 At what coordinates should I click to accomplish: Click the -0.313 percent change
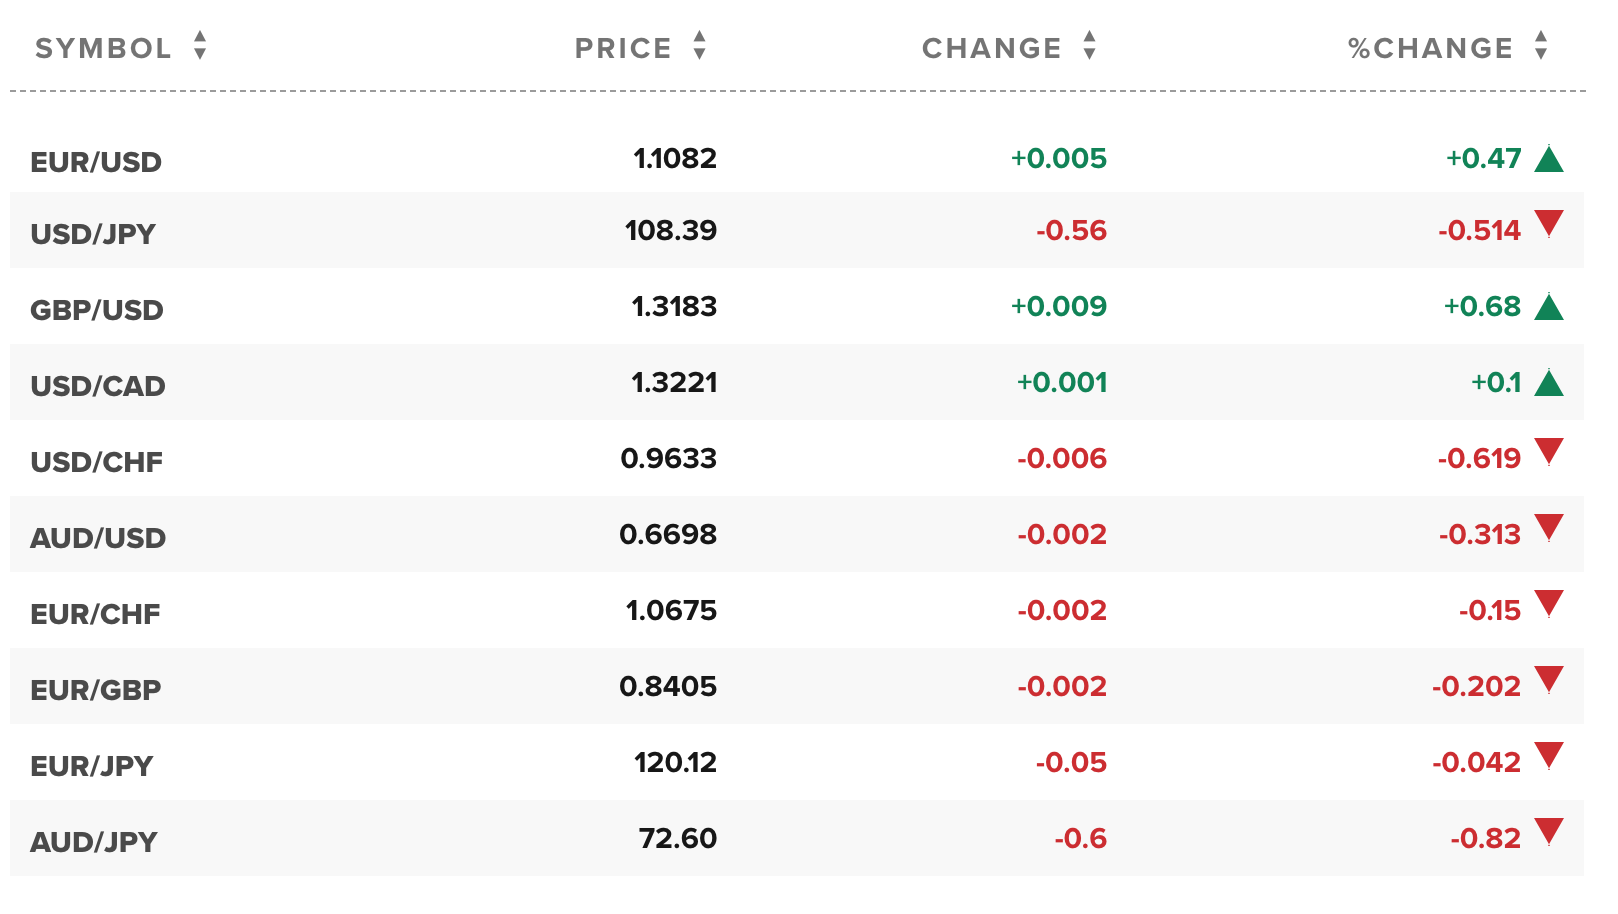click(x=1480, y=534)
